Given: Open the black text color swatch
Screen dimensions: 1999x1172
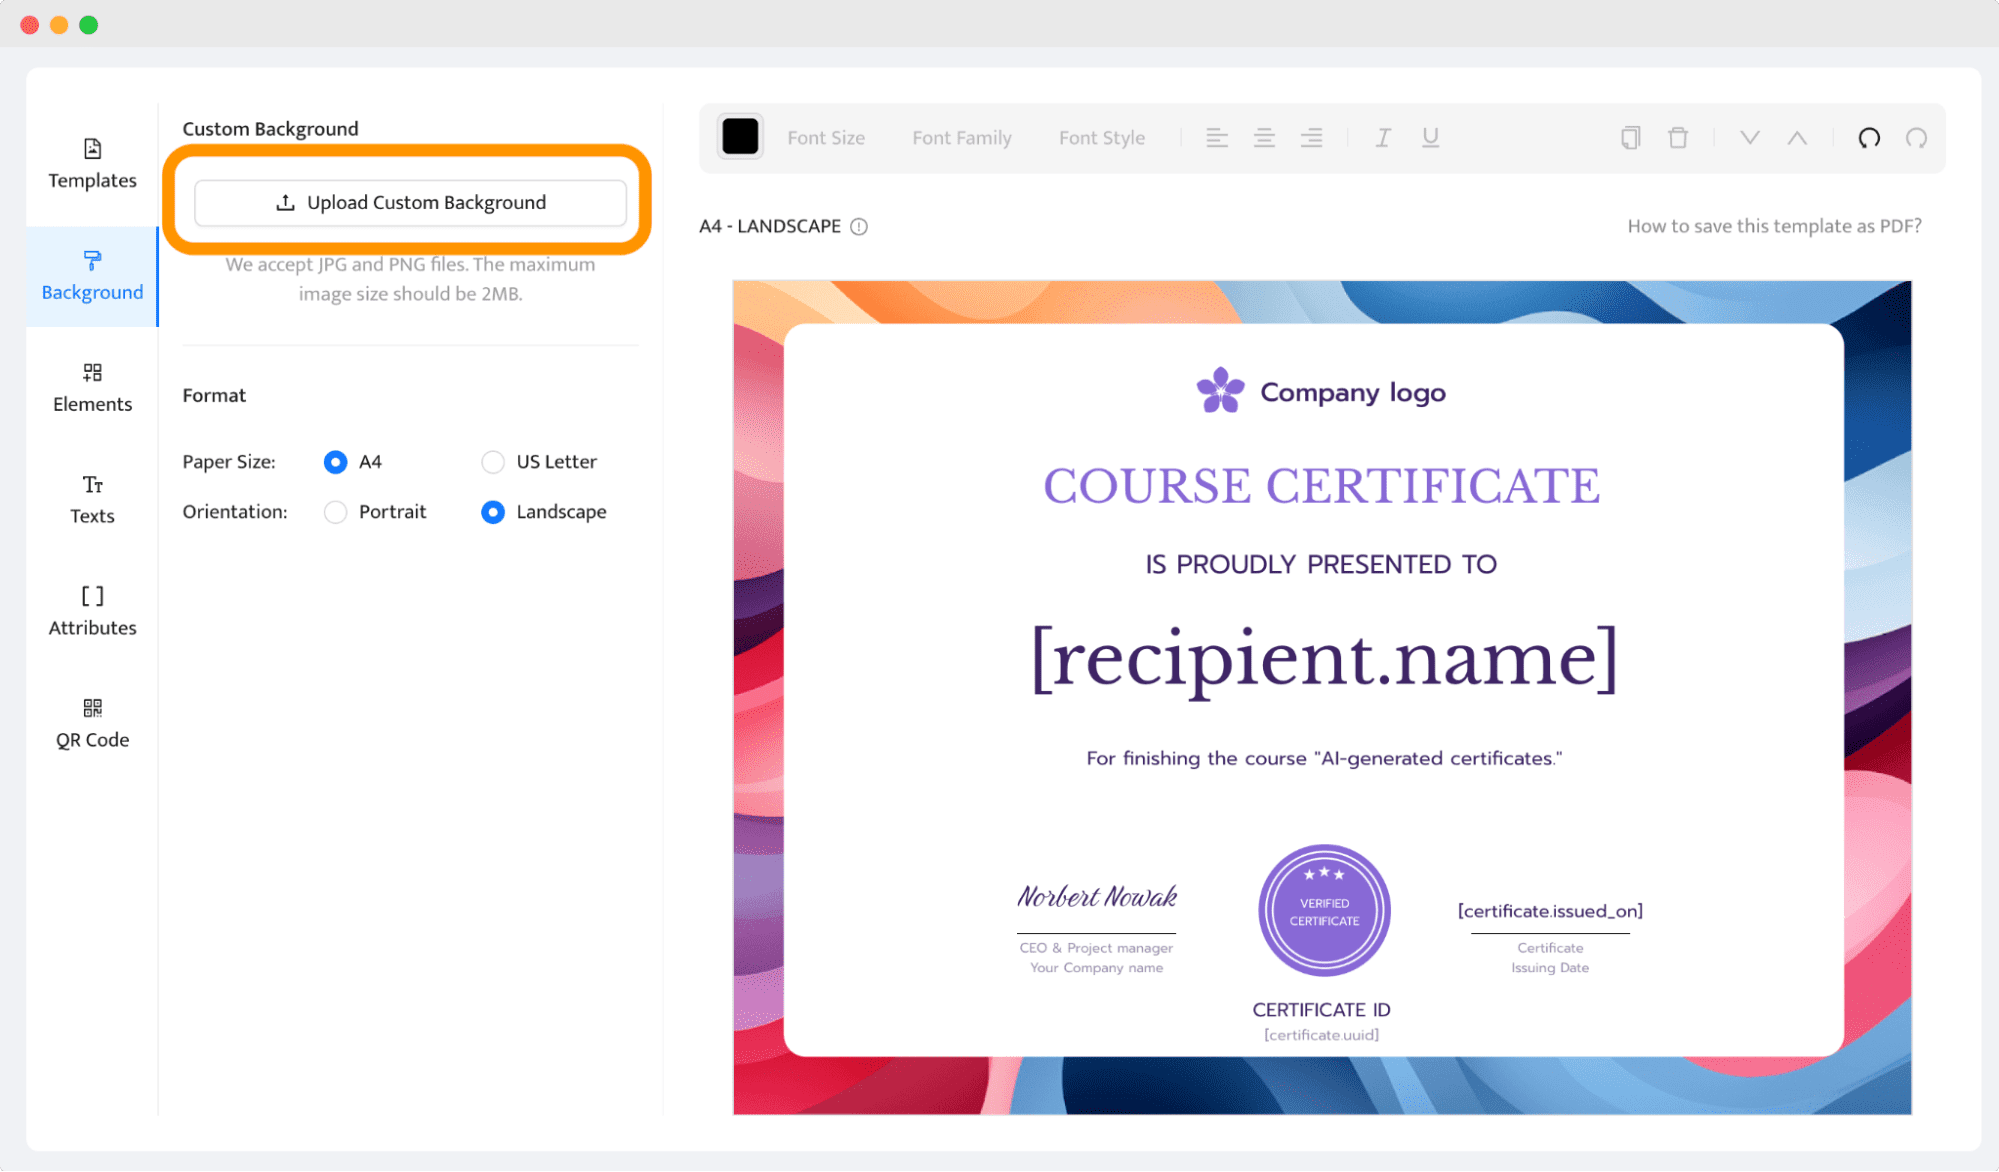Looking at the screenshot, I should click(740, 137).
